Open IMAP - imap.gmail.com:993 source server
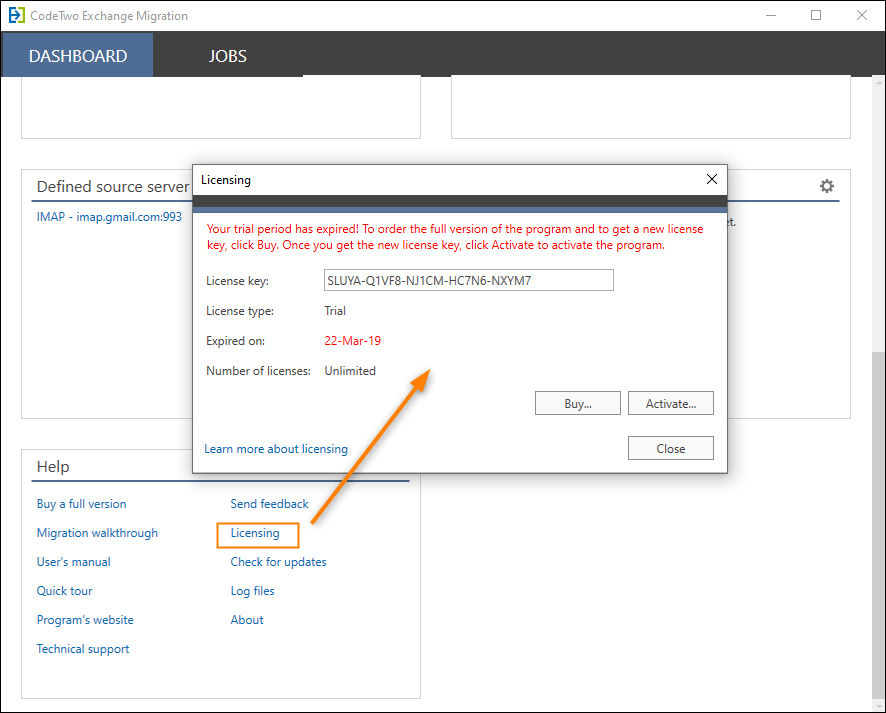Image resolution: width=886 pixels, height=713 pixels. point(109,217)
